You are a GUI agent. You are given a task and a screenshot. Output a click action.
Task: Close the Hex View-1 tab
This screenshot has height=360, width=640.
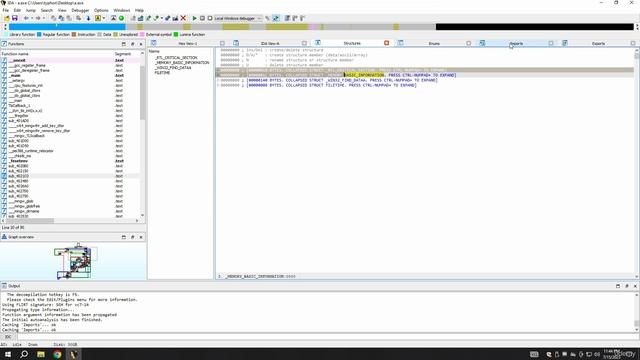(222, 43)
